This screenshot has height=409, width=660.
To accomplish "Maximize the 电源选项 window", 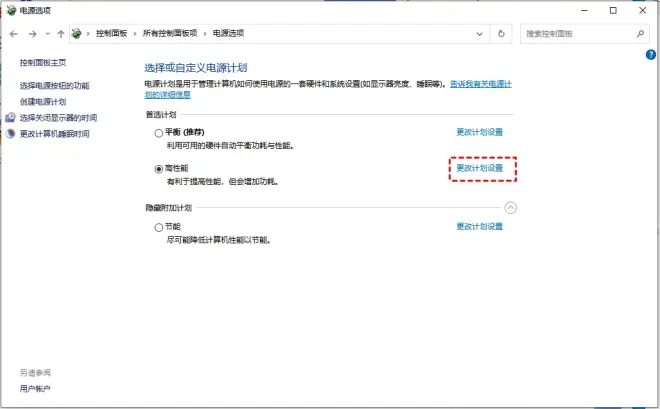I will [x=613, y=11].
